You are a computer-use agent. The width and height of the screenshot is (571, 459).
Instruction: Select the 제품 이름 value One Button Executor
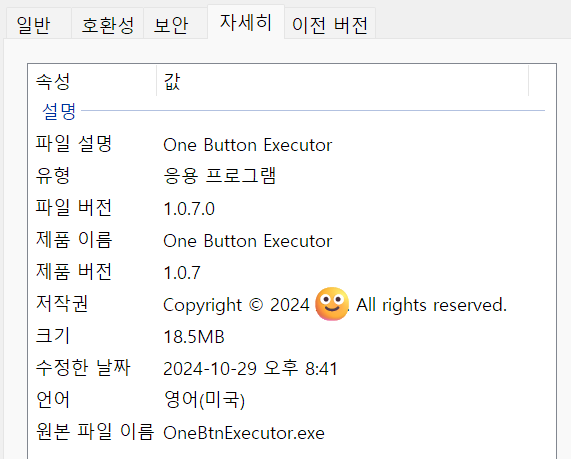[x=248, y=241]
